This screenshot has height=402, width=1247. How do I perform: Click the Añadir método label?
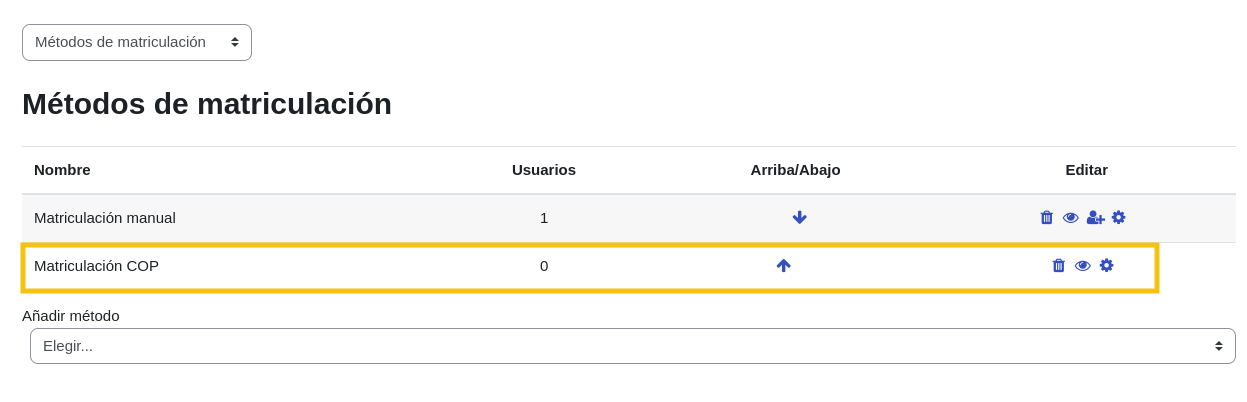[71, 316]
